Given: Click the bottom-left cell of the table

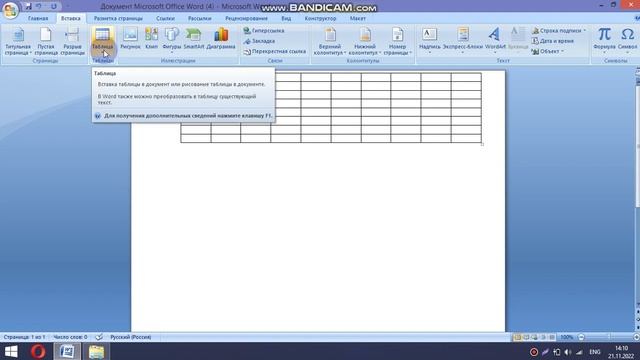Looking at the screenshot, I should pos(196,138).
